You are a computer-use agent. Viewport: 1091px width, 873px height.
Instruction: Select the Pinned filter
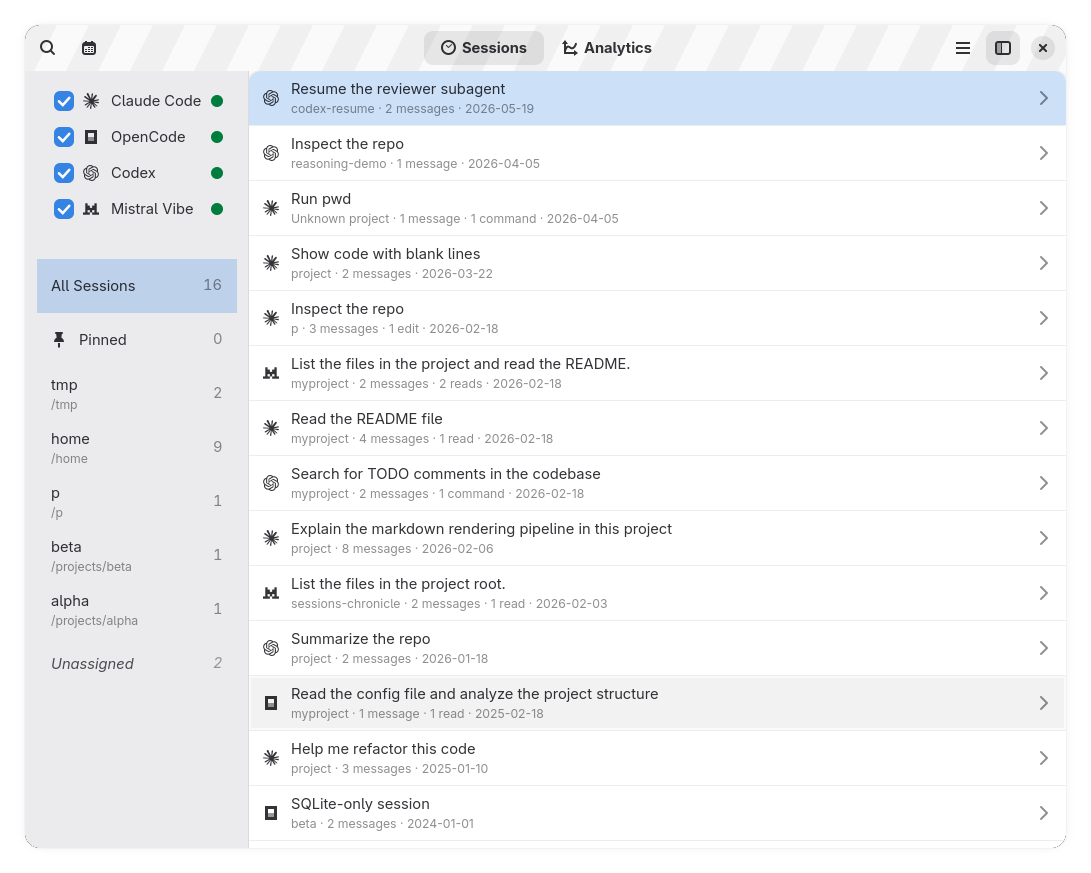(137, 339)
